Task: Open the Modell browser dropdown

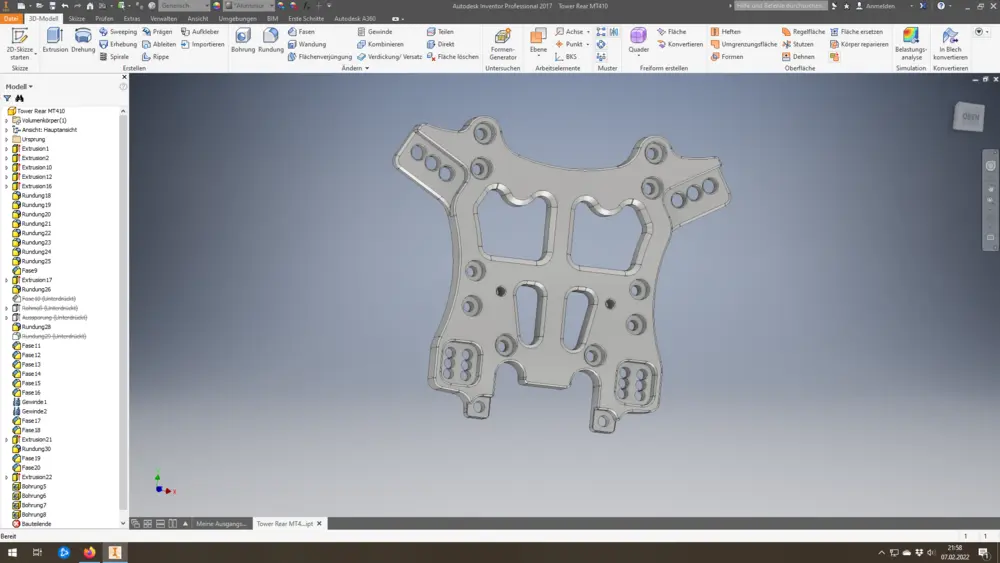Action: click(19, 86)
